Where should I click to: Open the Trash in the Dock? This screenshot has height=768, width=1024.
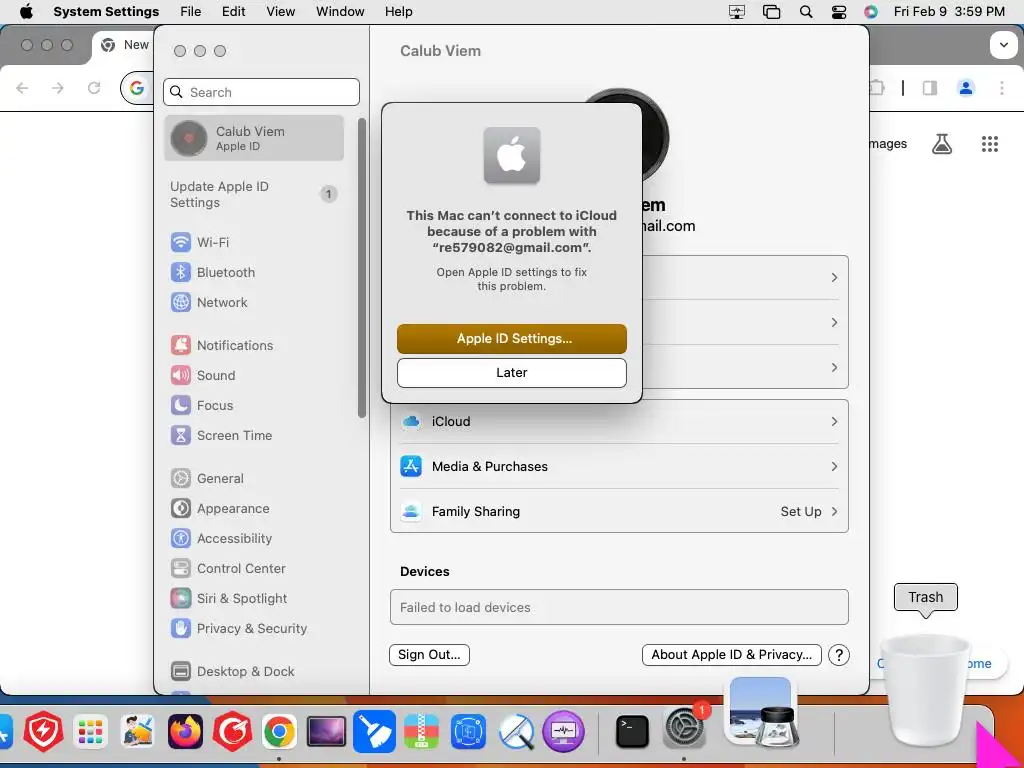[924, 690]
